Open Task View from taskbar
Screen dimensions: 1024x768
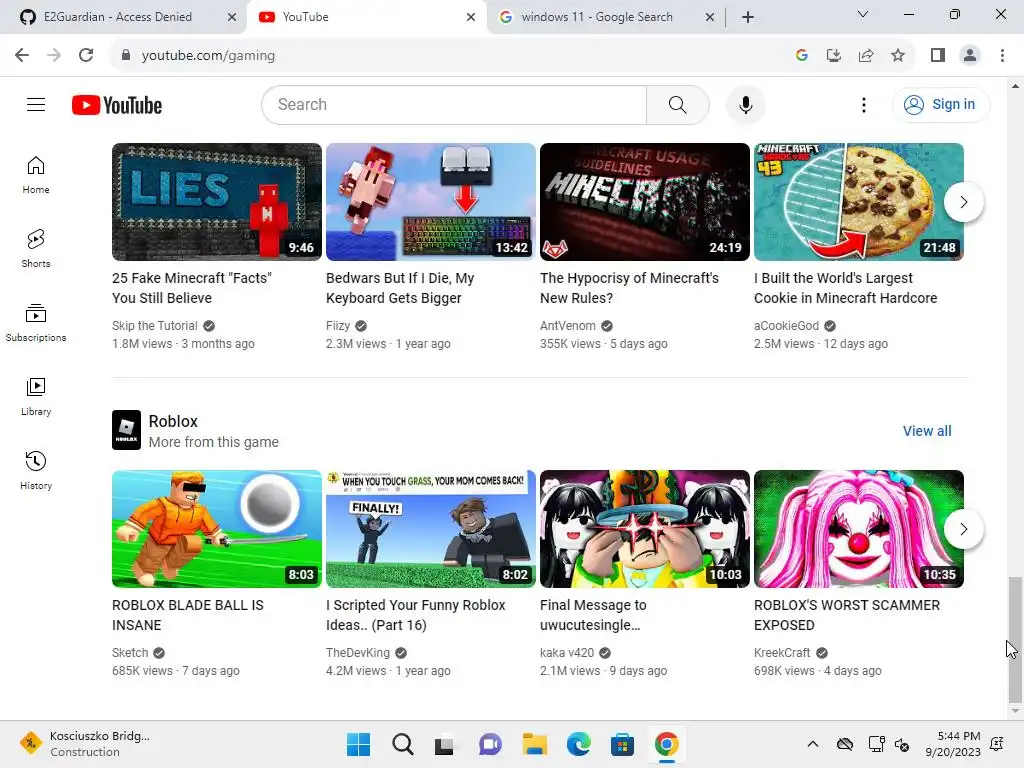coord(445,744)
